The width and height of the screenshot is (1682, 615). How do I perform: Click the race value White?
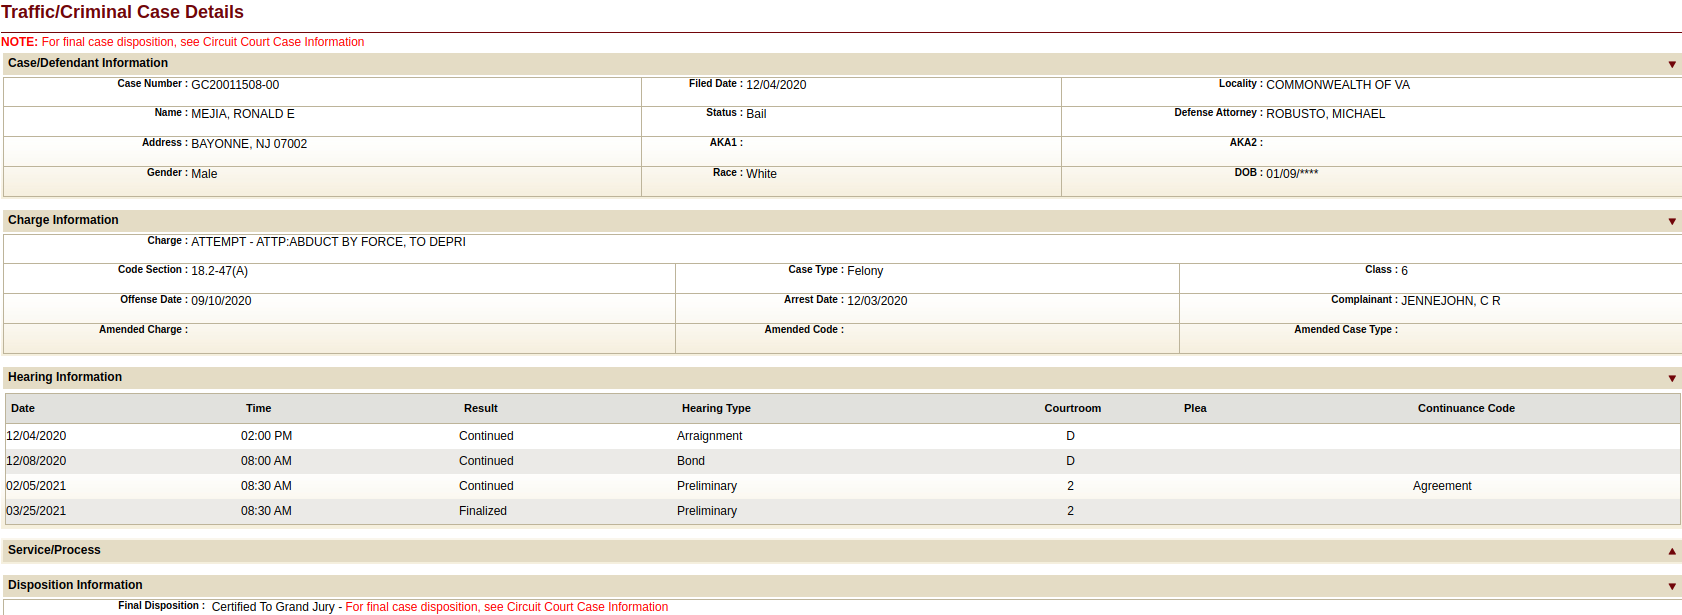point(761,174)
